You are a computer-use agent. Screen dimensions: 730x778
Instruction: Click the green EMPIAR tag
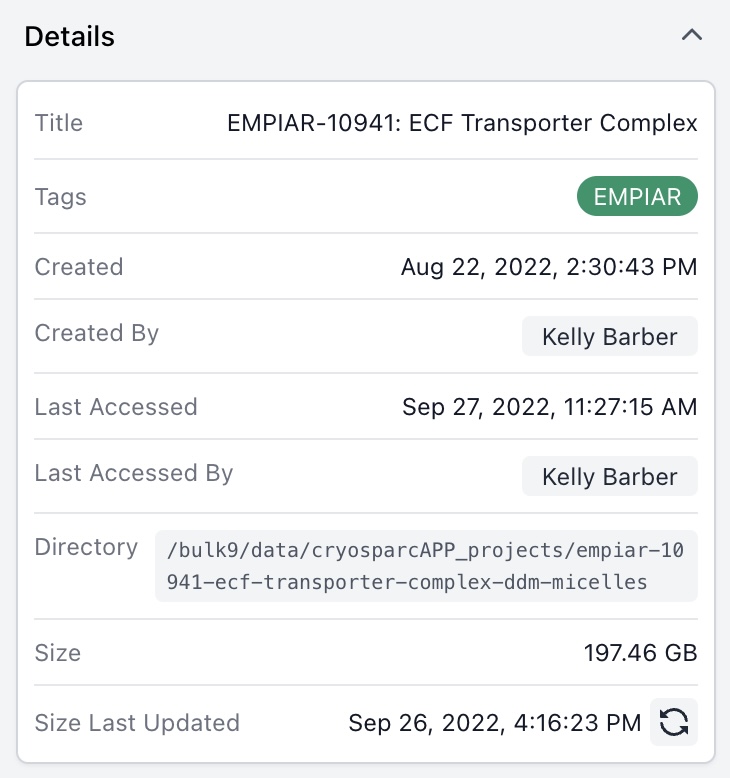click(637, 197)
